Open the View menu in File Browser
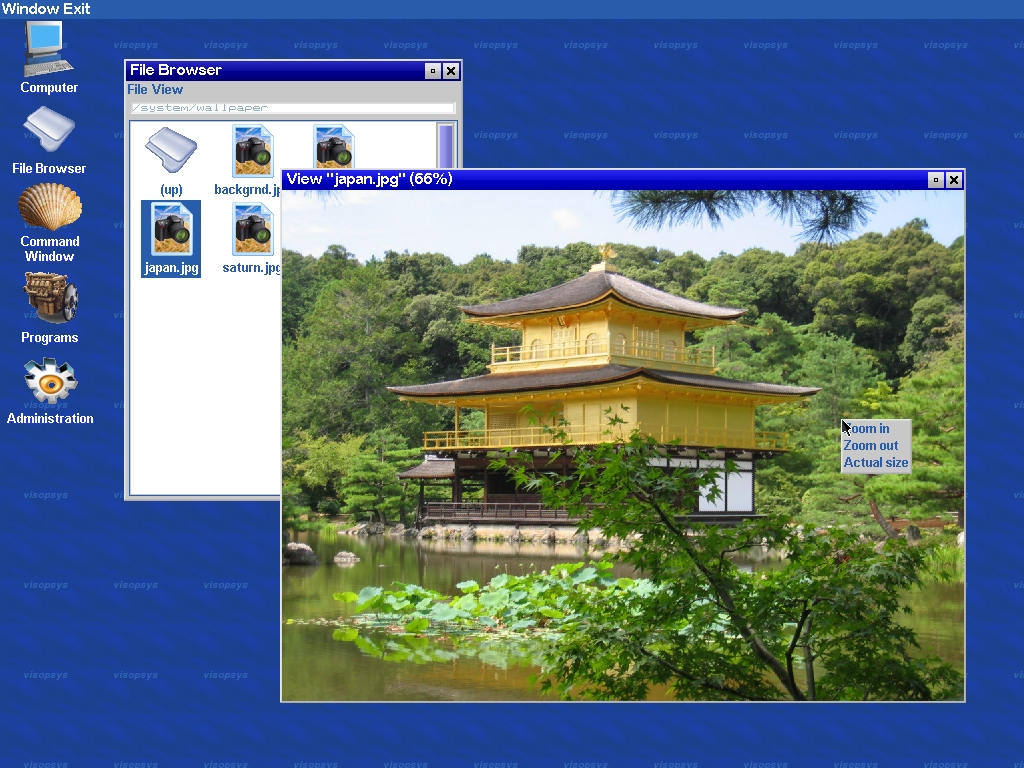Screen dimensions: 1024x768 pyautogui.click(x=168, y=89)
